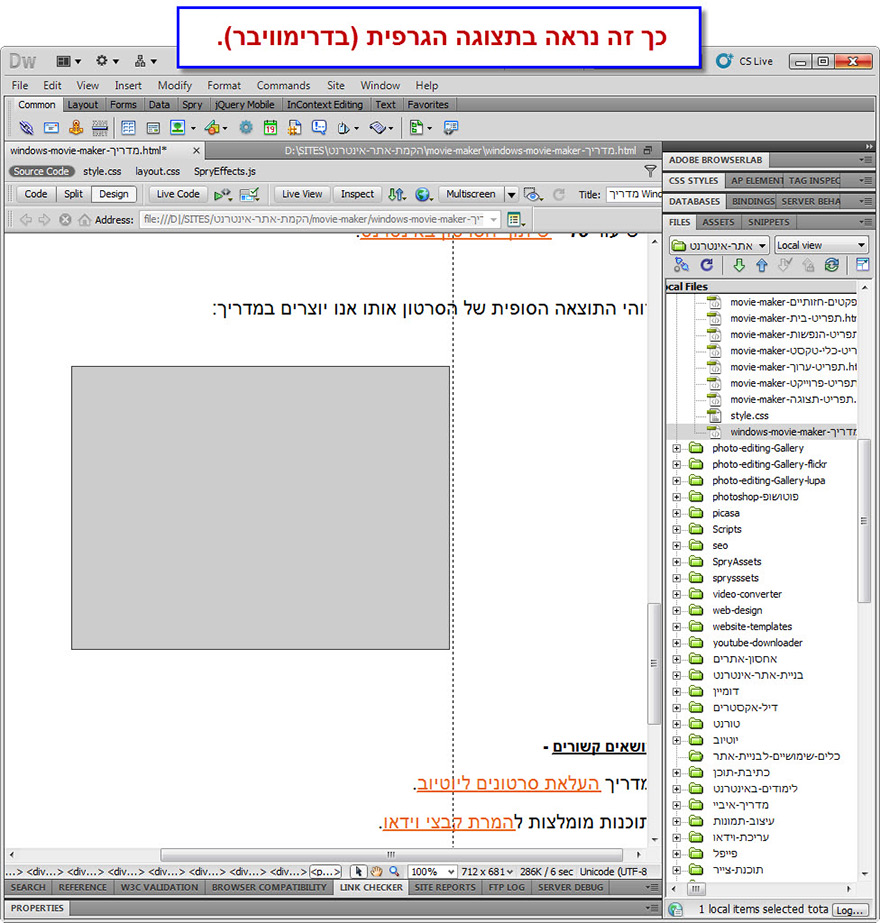Click the Images insert icon
Screen dimensions: 880x923
click(x=178, y=127)
